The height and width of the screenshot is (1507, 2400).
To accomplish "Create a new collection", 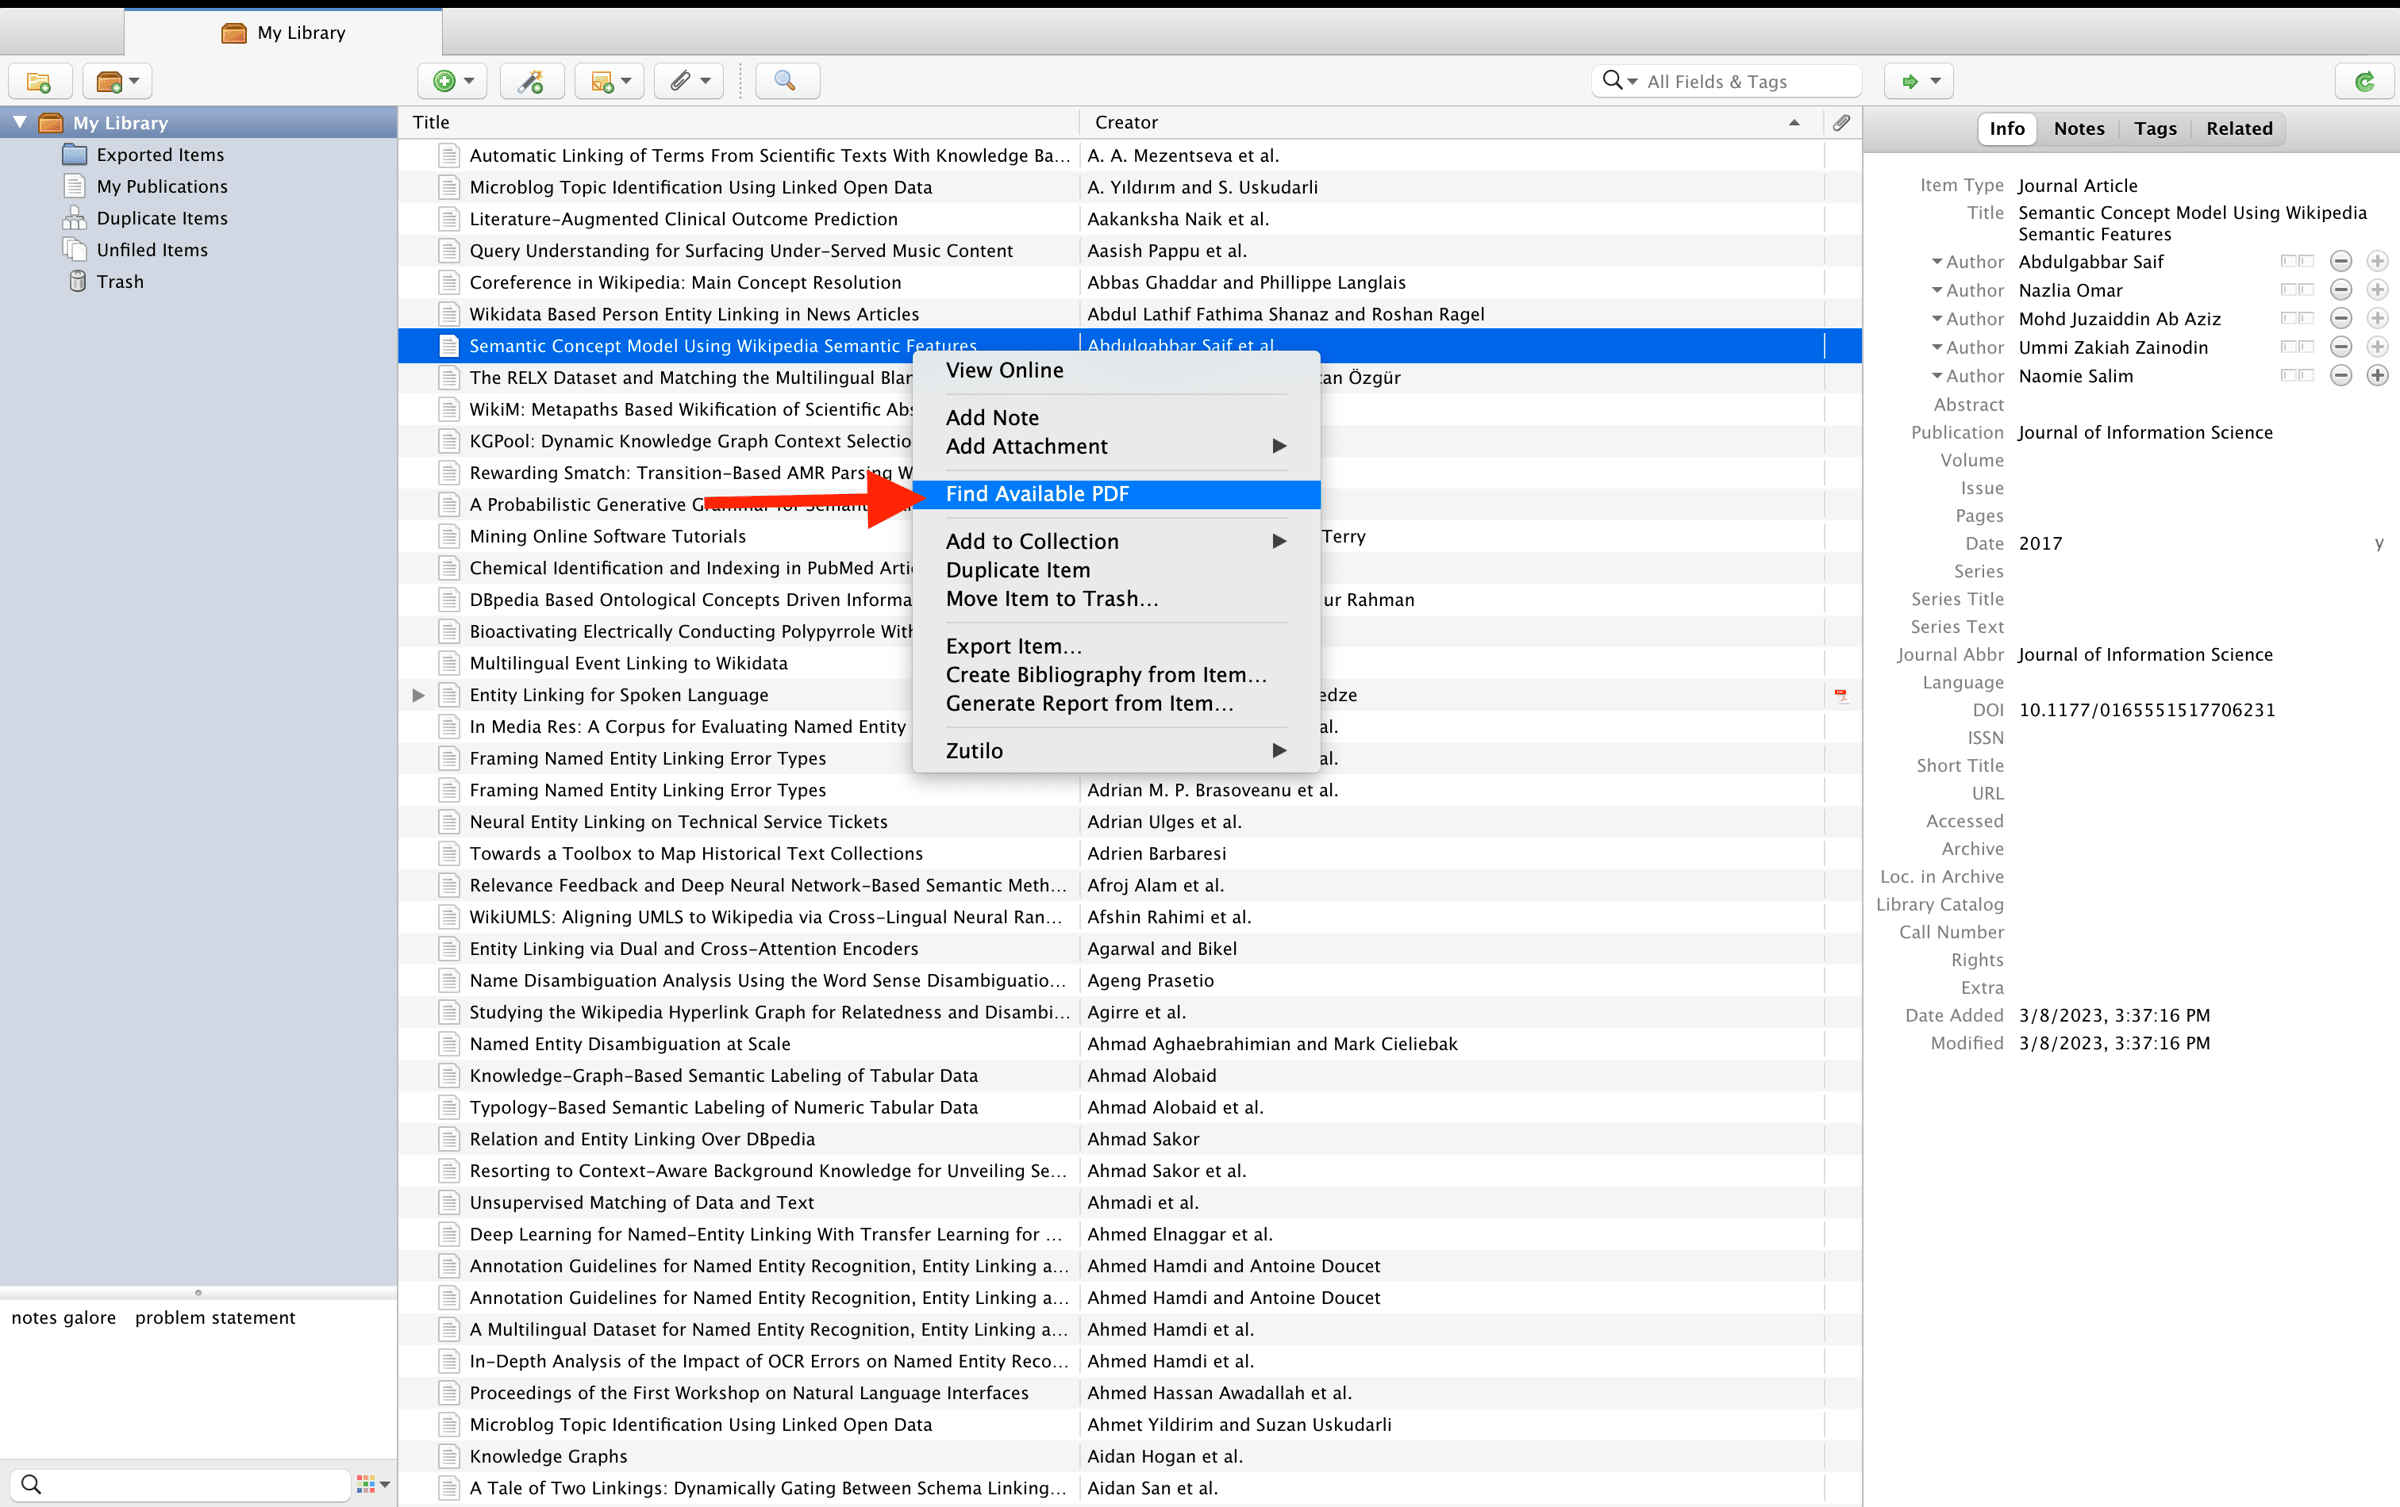I will 40,81.
